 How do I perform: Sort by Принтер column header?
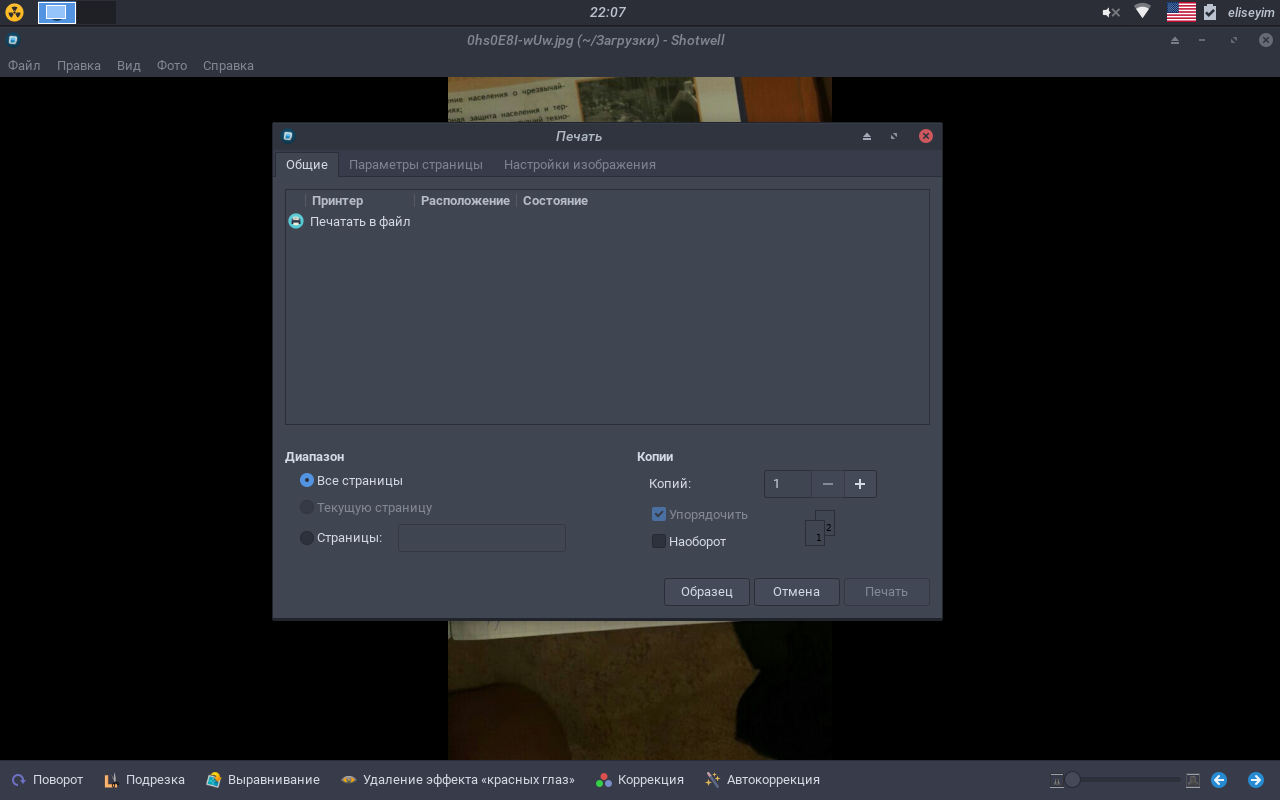click(362, 201)
